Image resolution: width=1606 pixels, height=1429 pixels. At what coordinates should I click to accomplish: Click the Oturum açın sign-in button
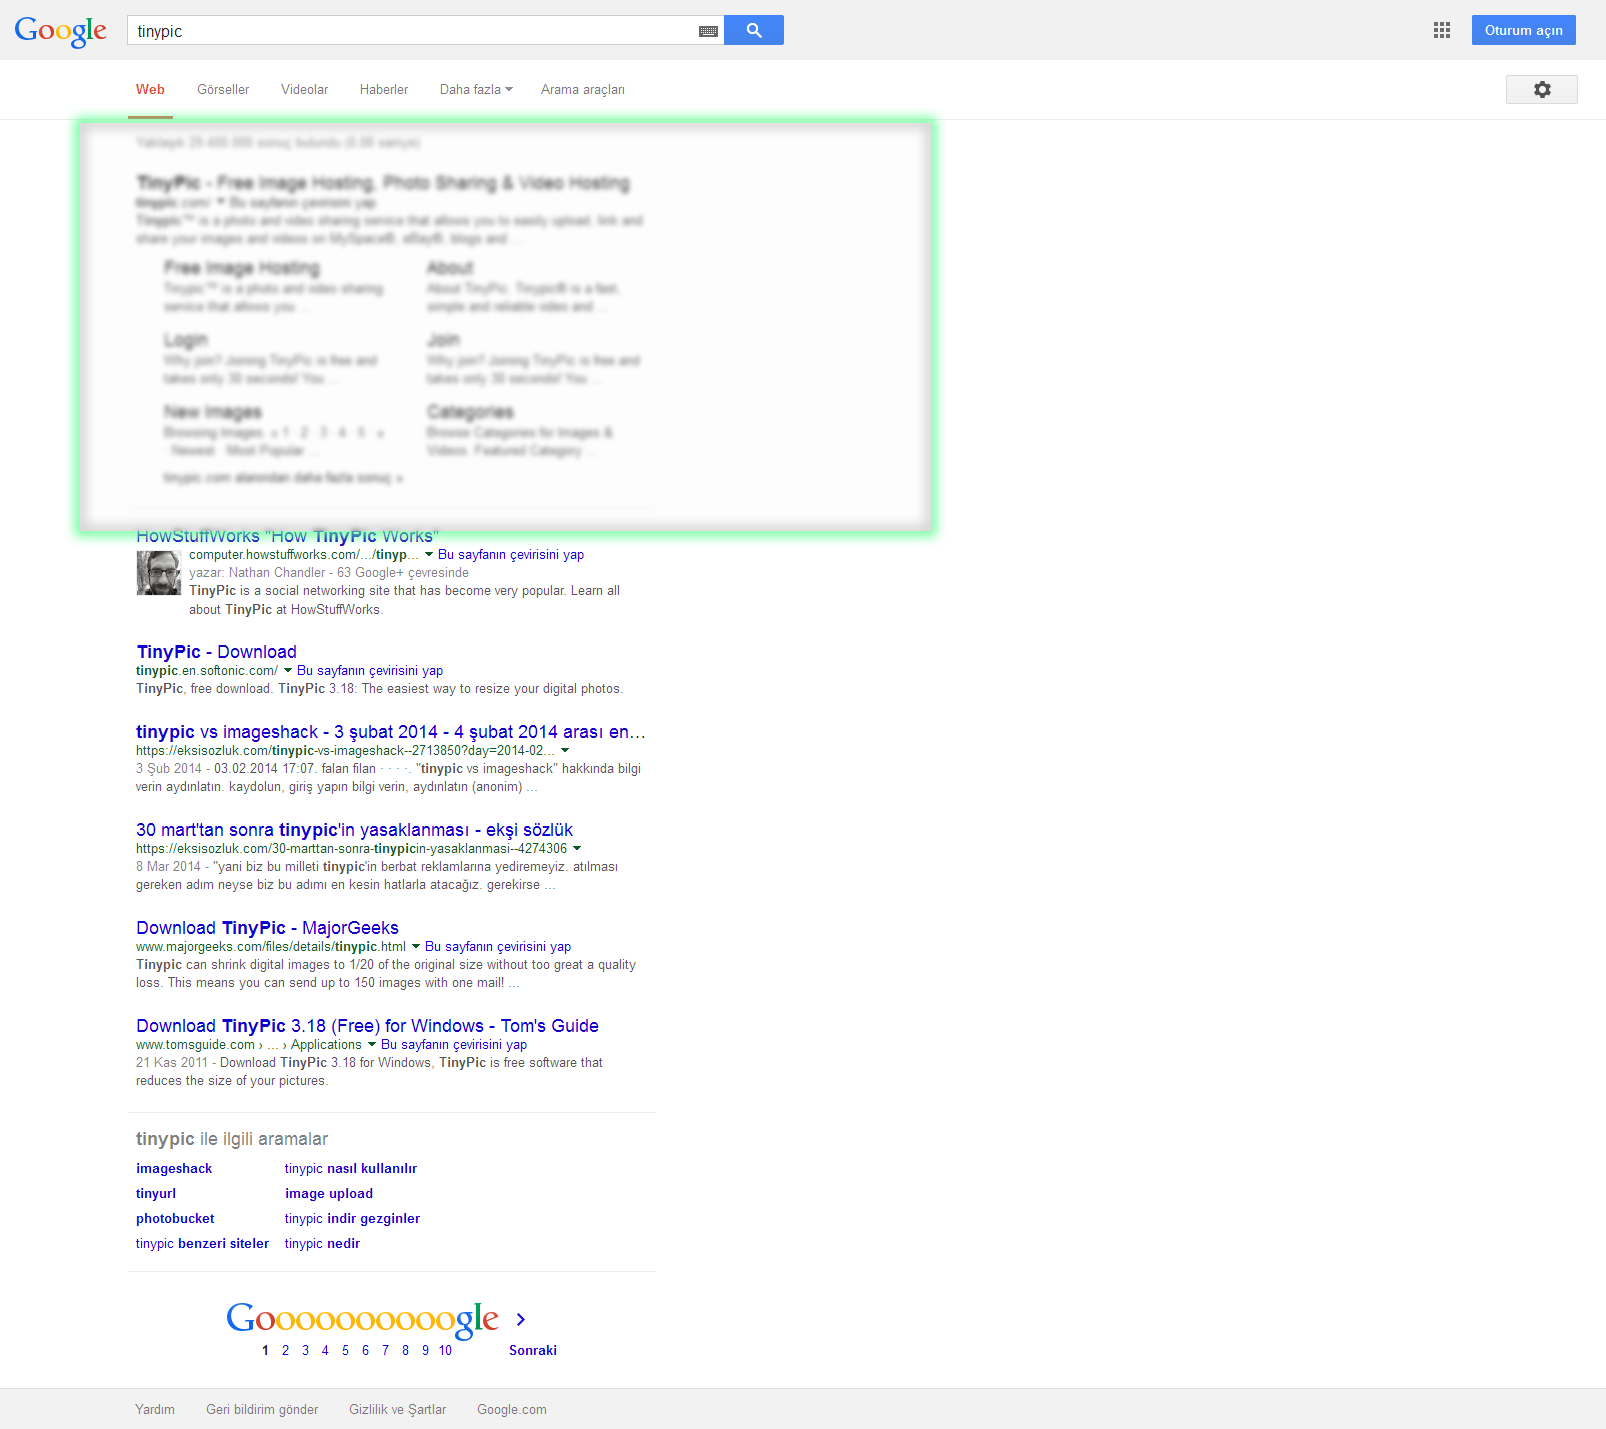(1524, 30)
